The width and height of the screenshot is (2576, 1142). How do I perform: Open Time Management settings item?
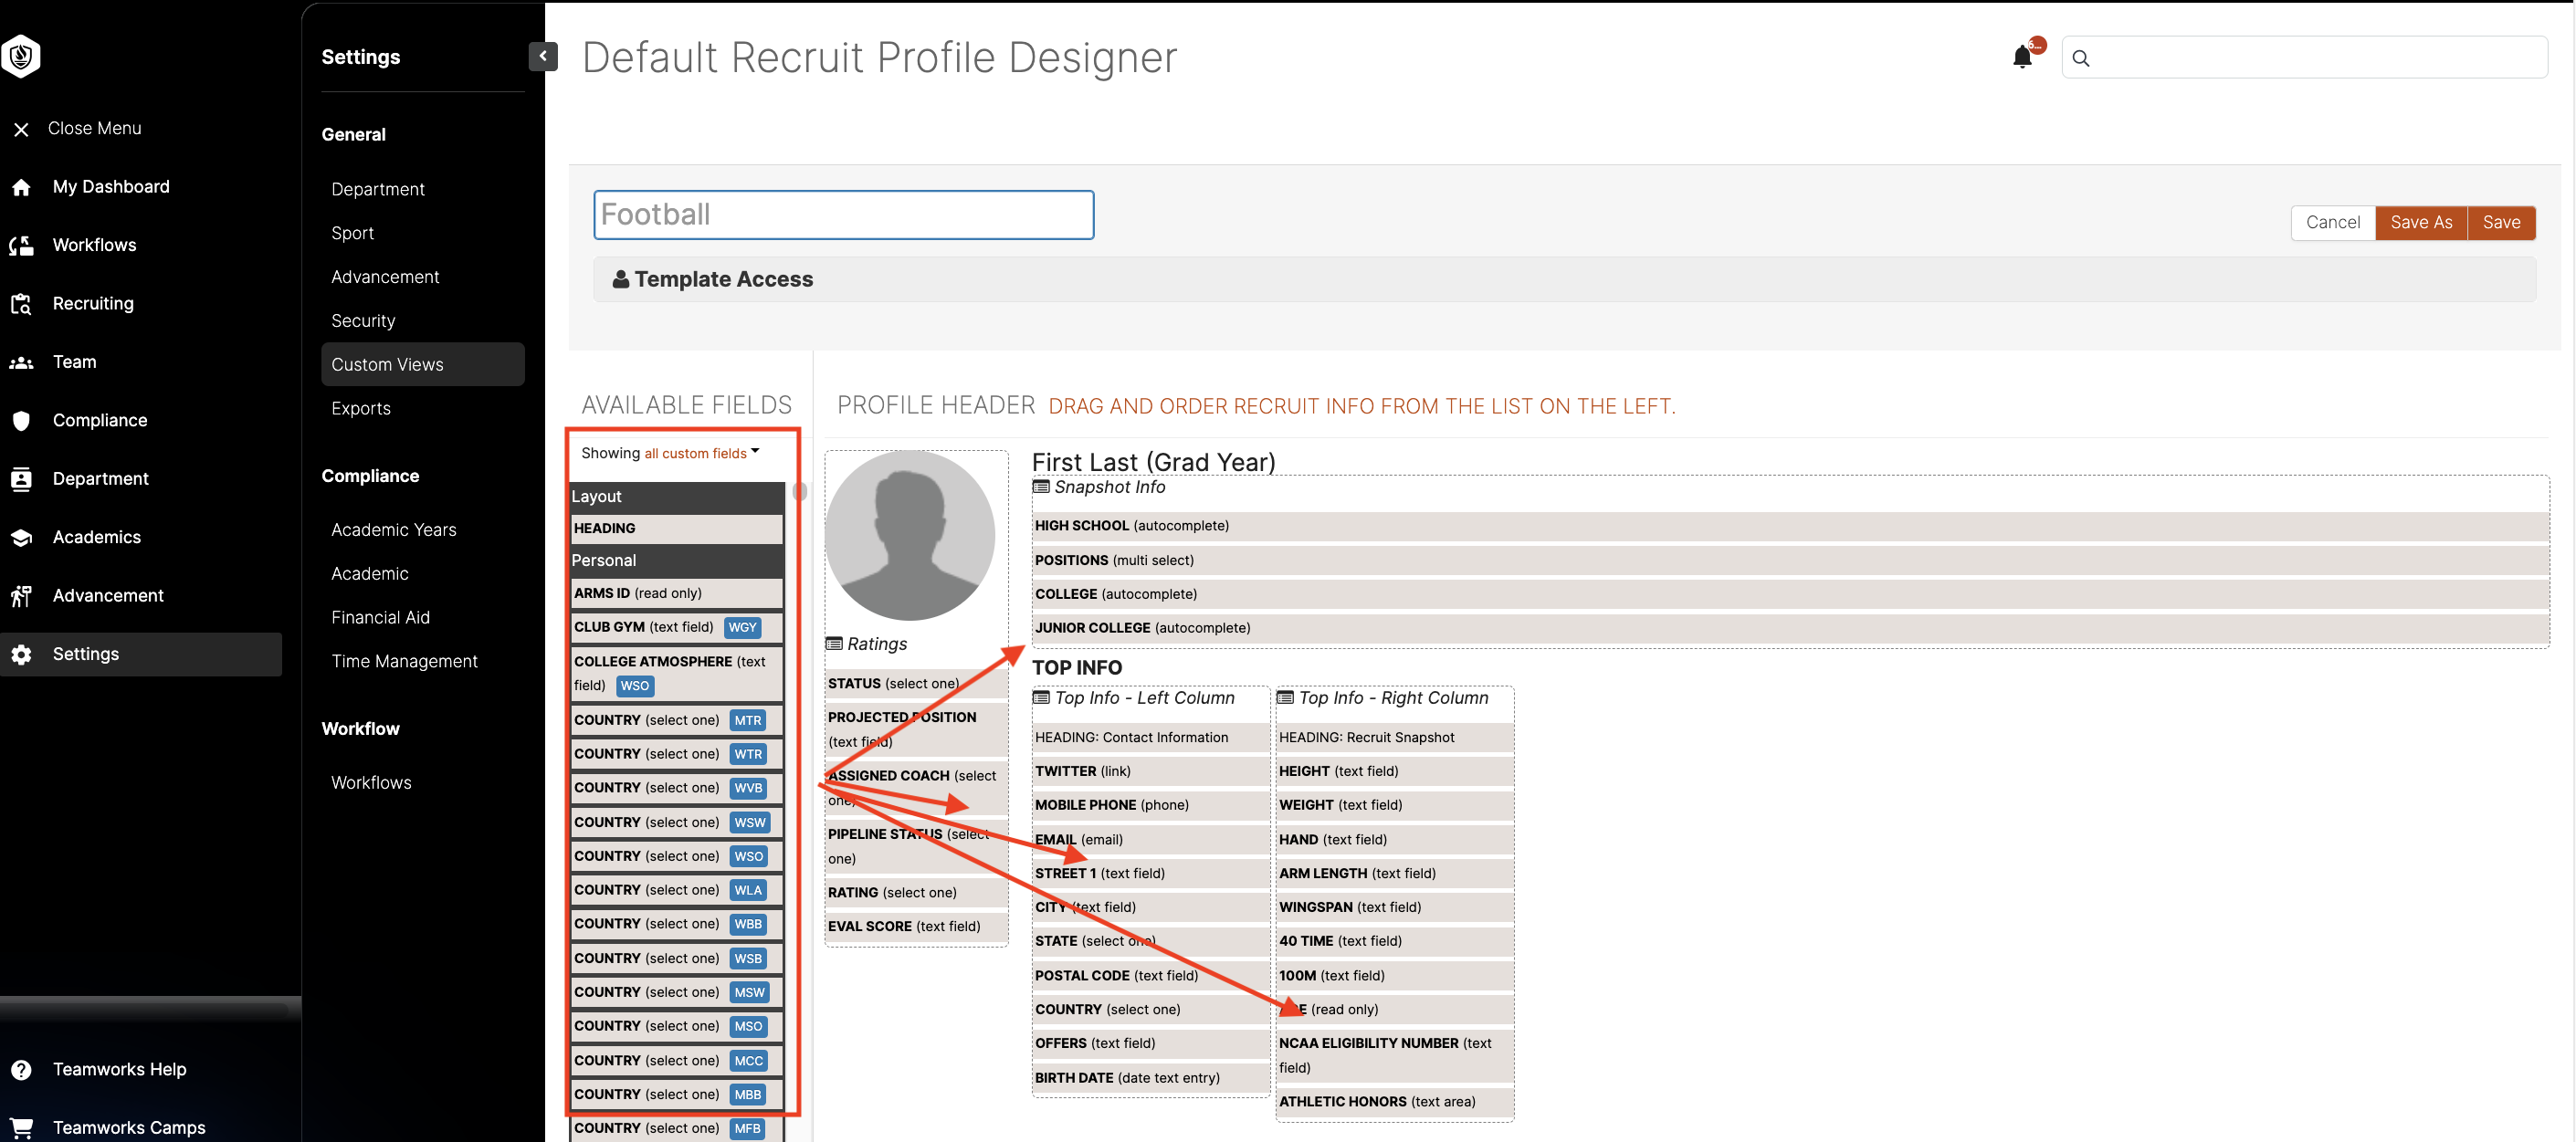(404, 661)
